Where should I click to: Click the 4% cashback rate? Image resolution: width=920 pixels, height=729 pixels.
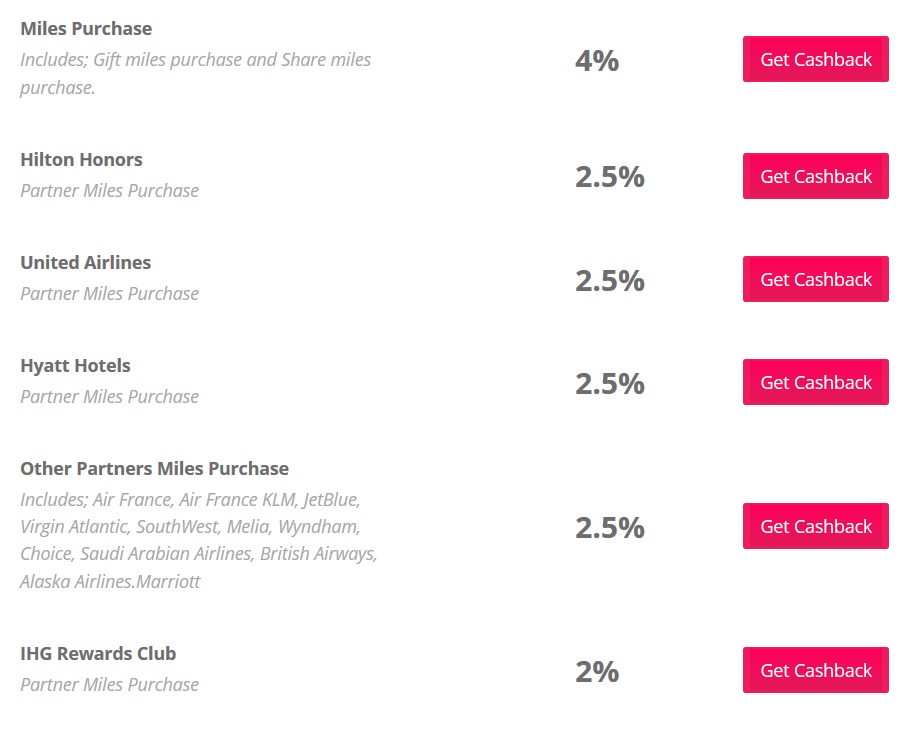tap(597, 61)
